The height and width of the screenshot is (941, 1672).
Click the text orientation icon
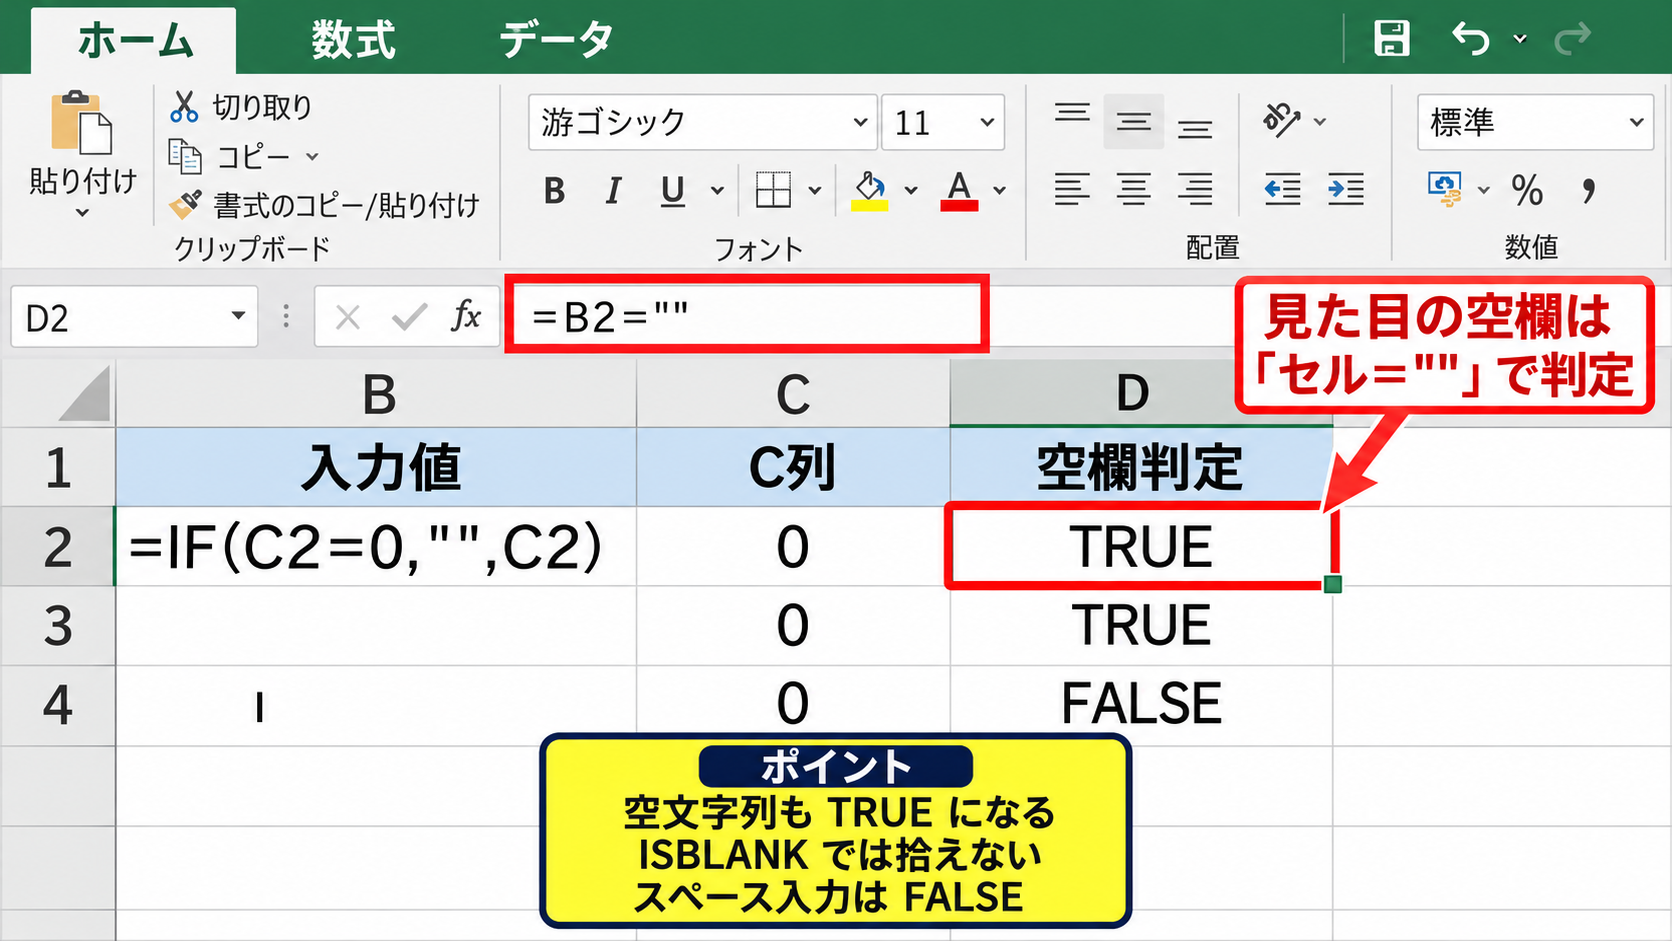point(1282,120)
